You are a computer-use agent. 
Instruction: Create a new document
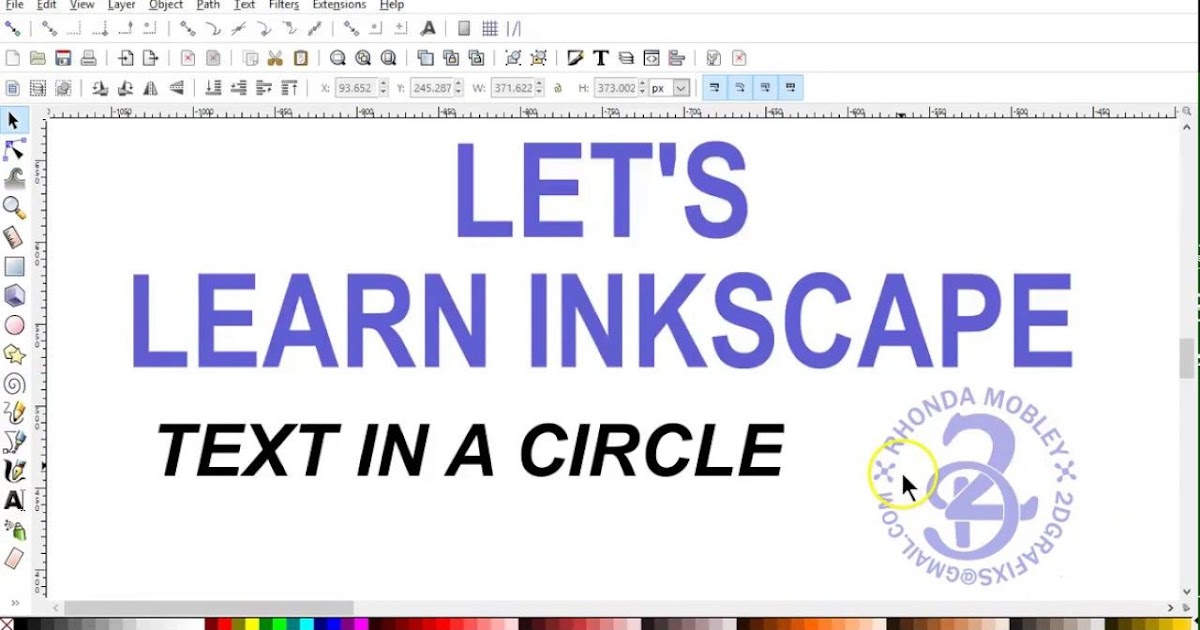(12, 58)
